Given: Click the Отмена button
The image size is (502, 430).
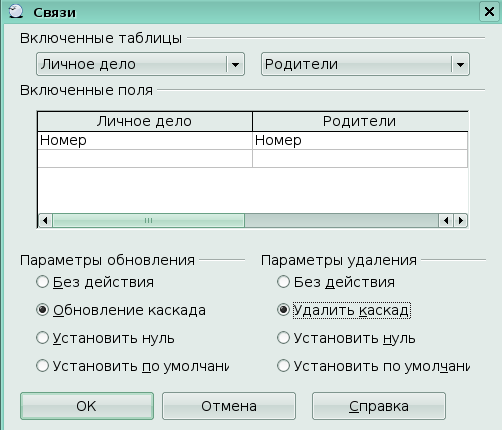Looking at the screenshot, I should coord(229,406).
